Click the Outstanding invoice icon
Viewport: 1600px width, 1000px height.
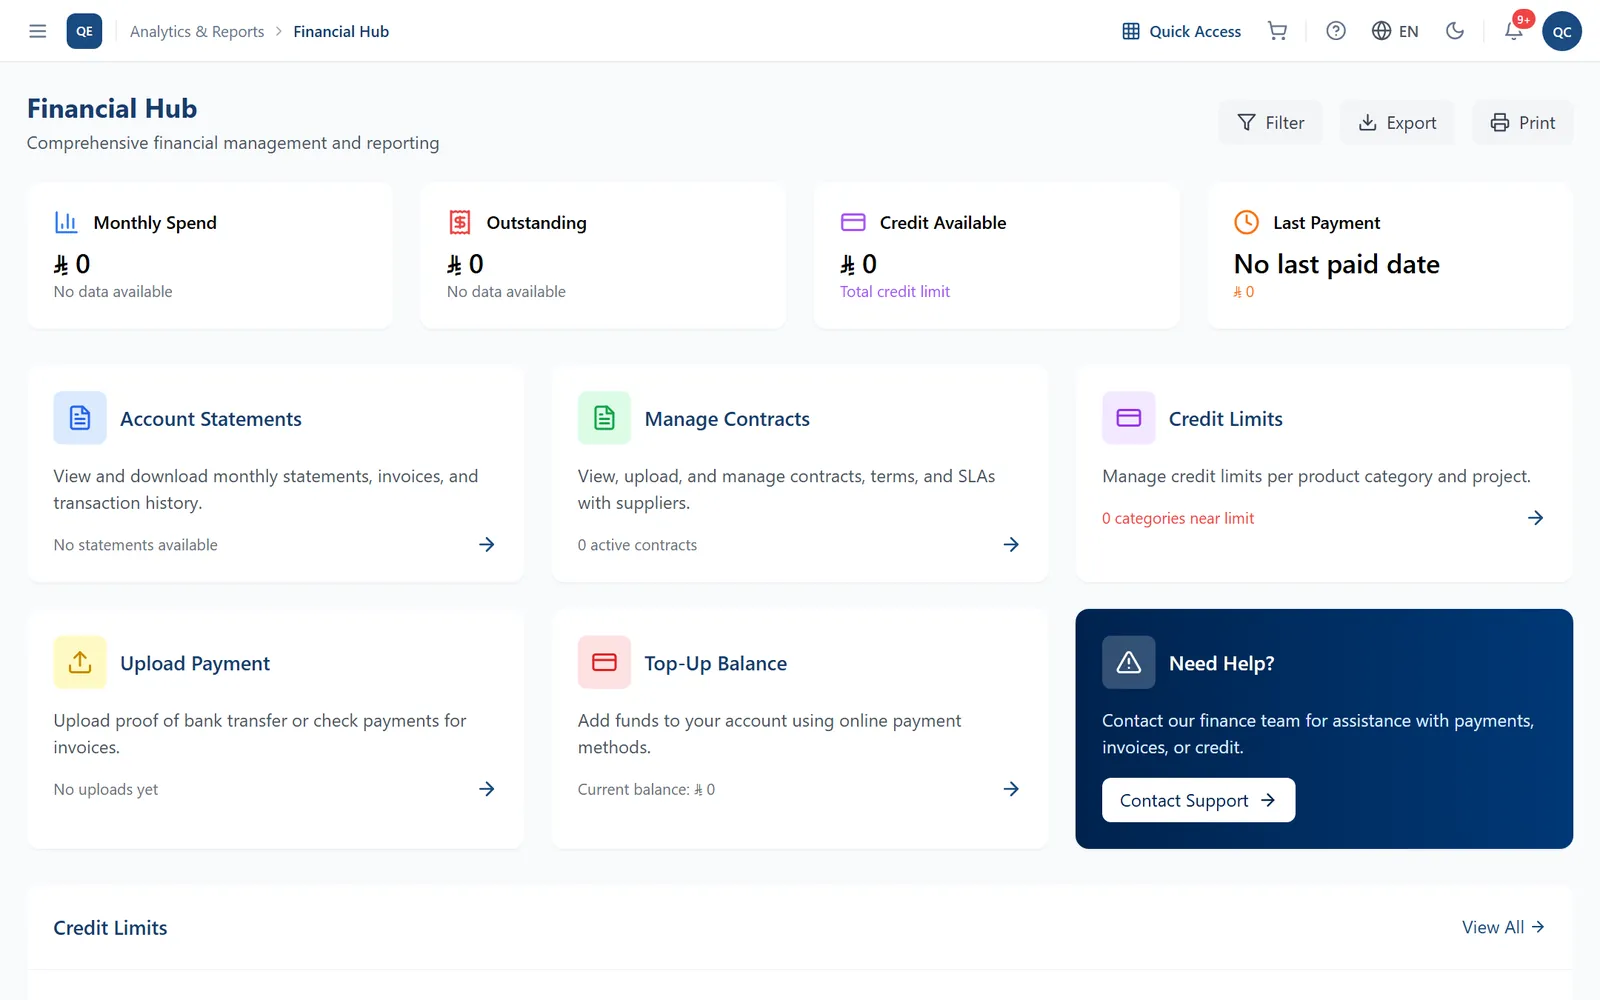[x=460, y=222]
